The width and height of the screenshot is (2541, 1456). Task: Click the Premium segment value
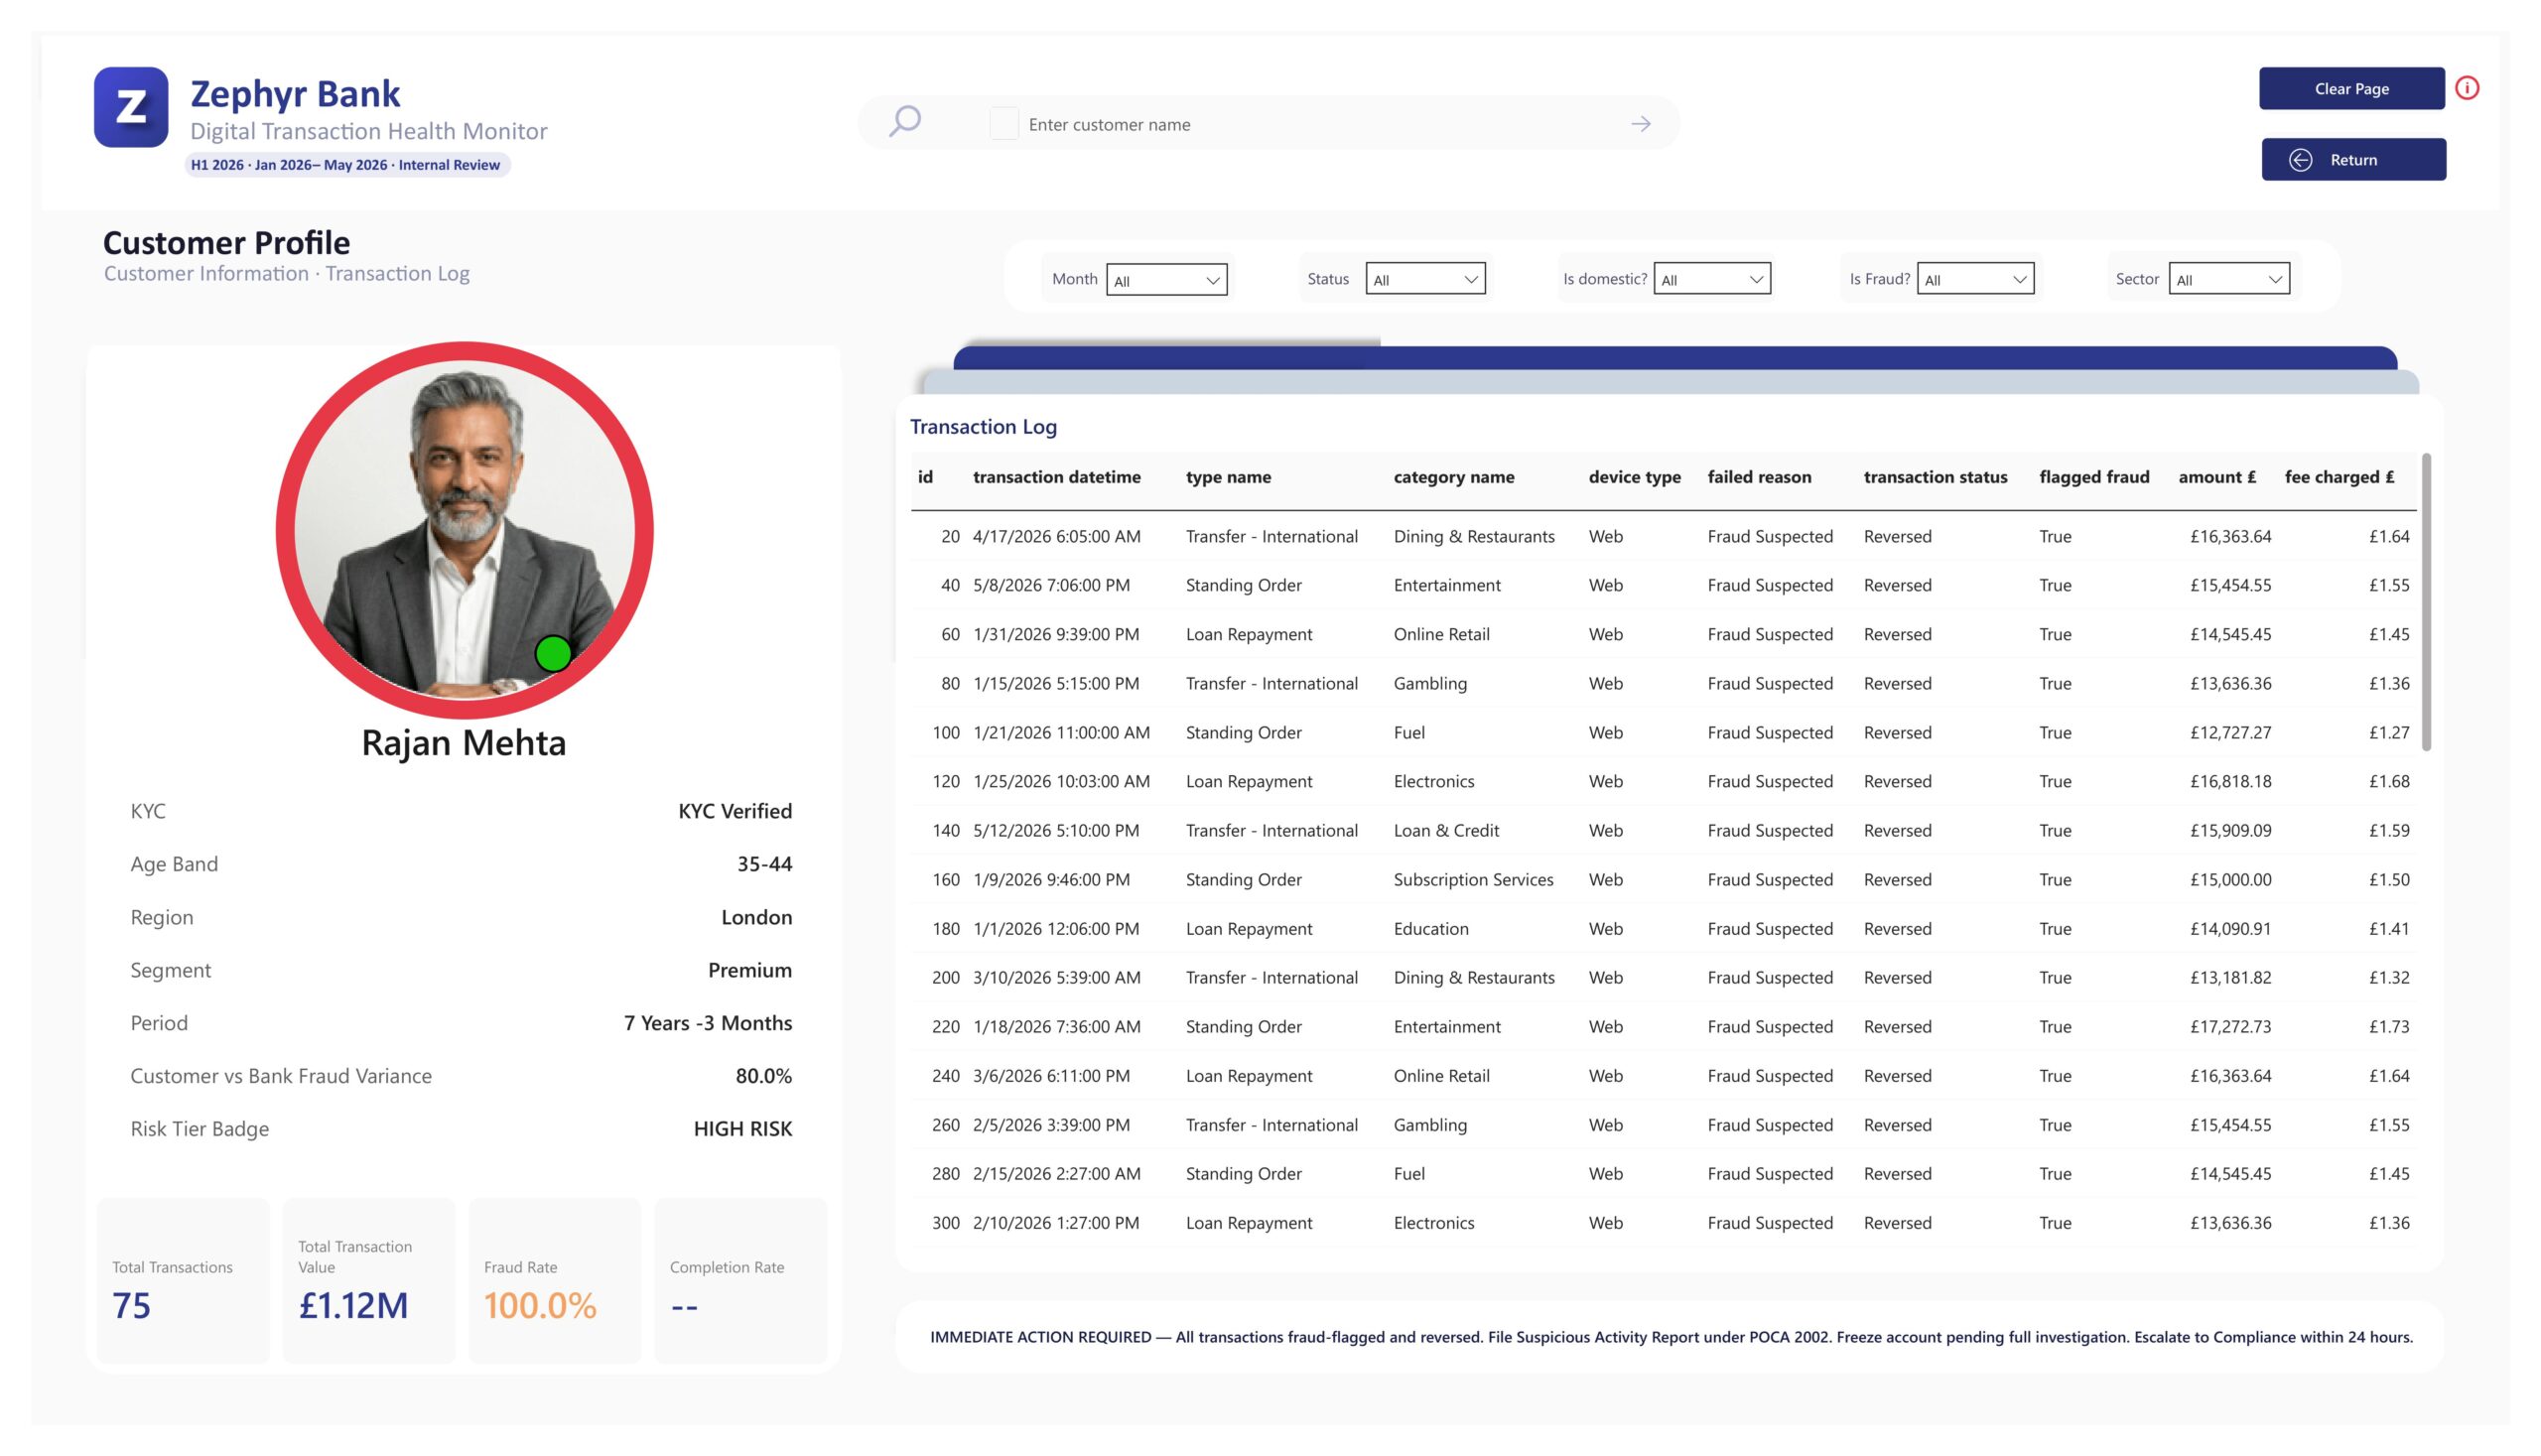[x=750, y=970]
